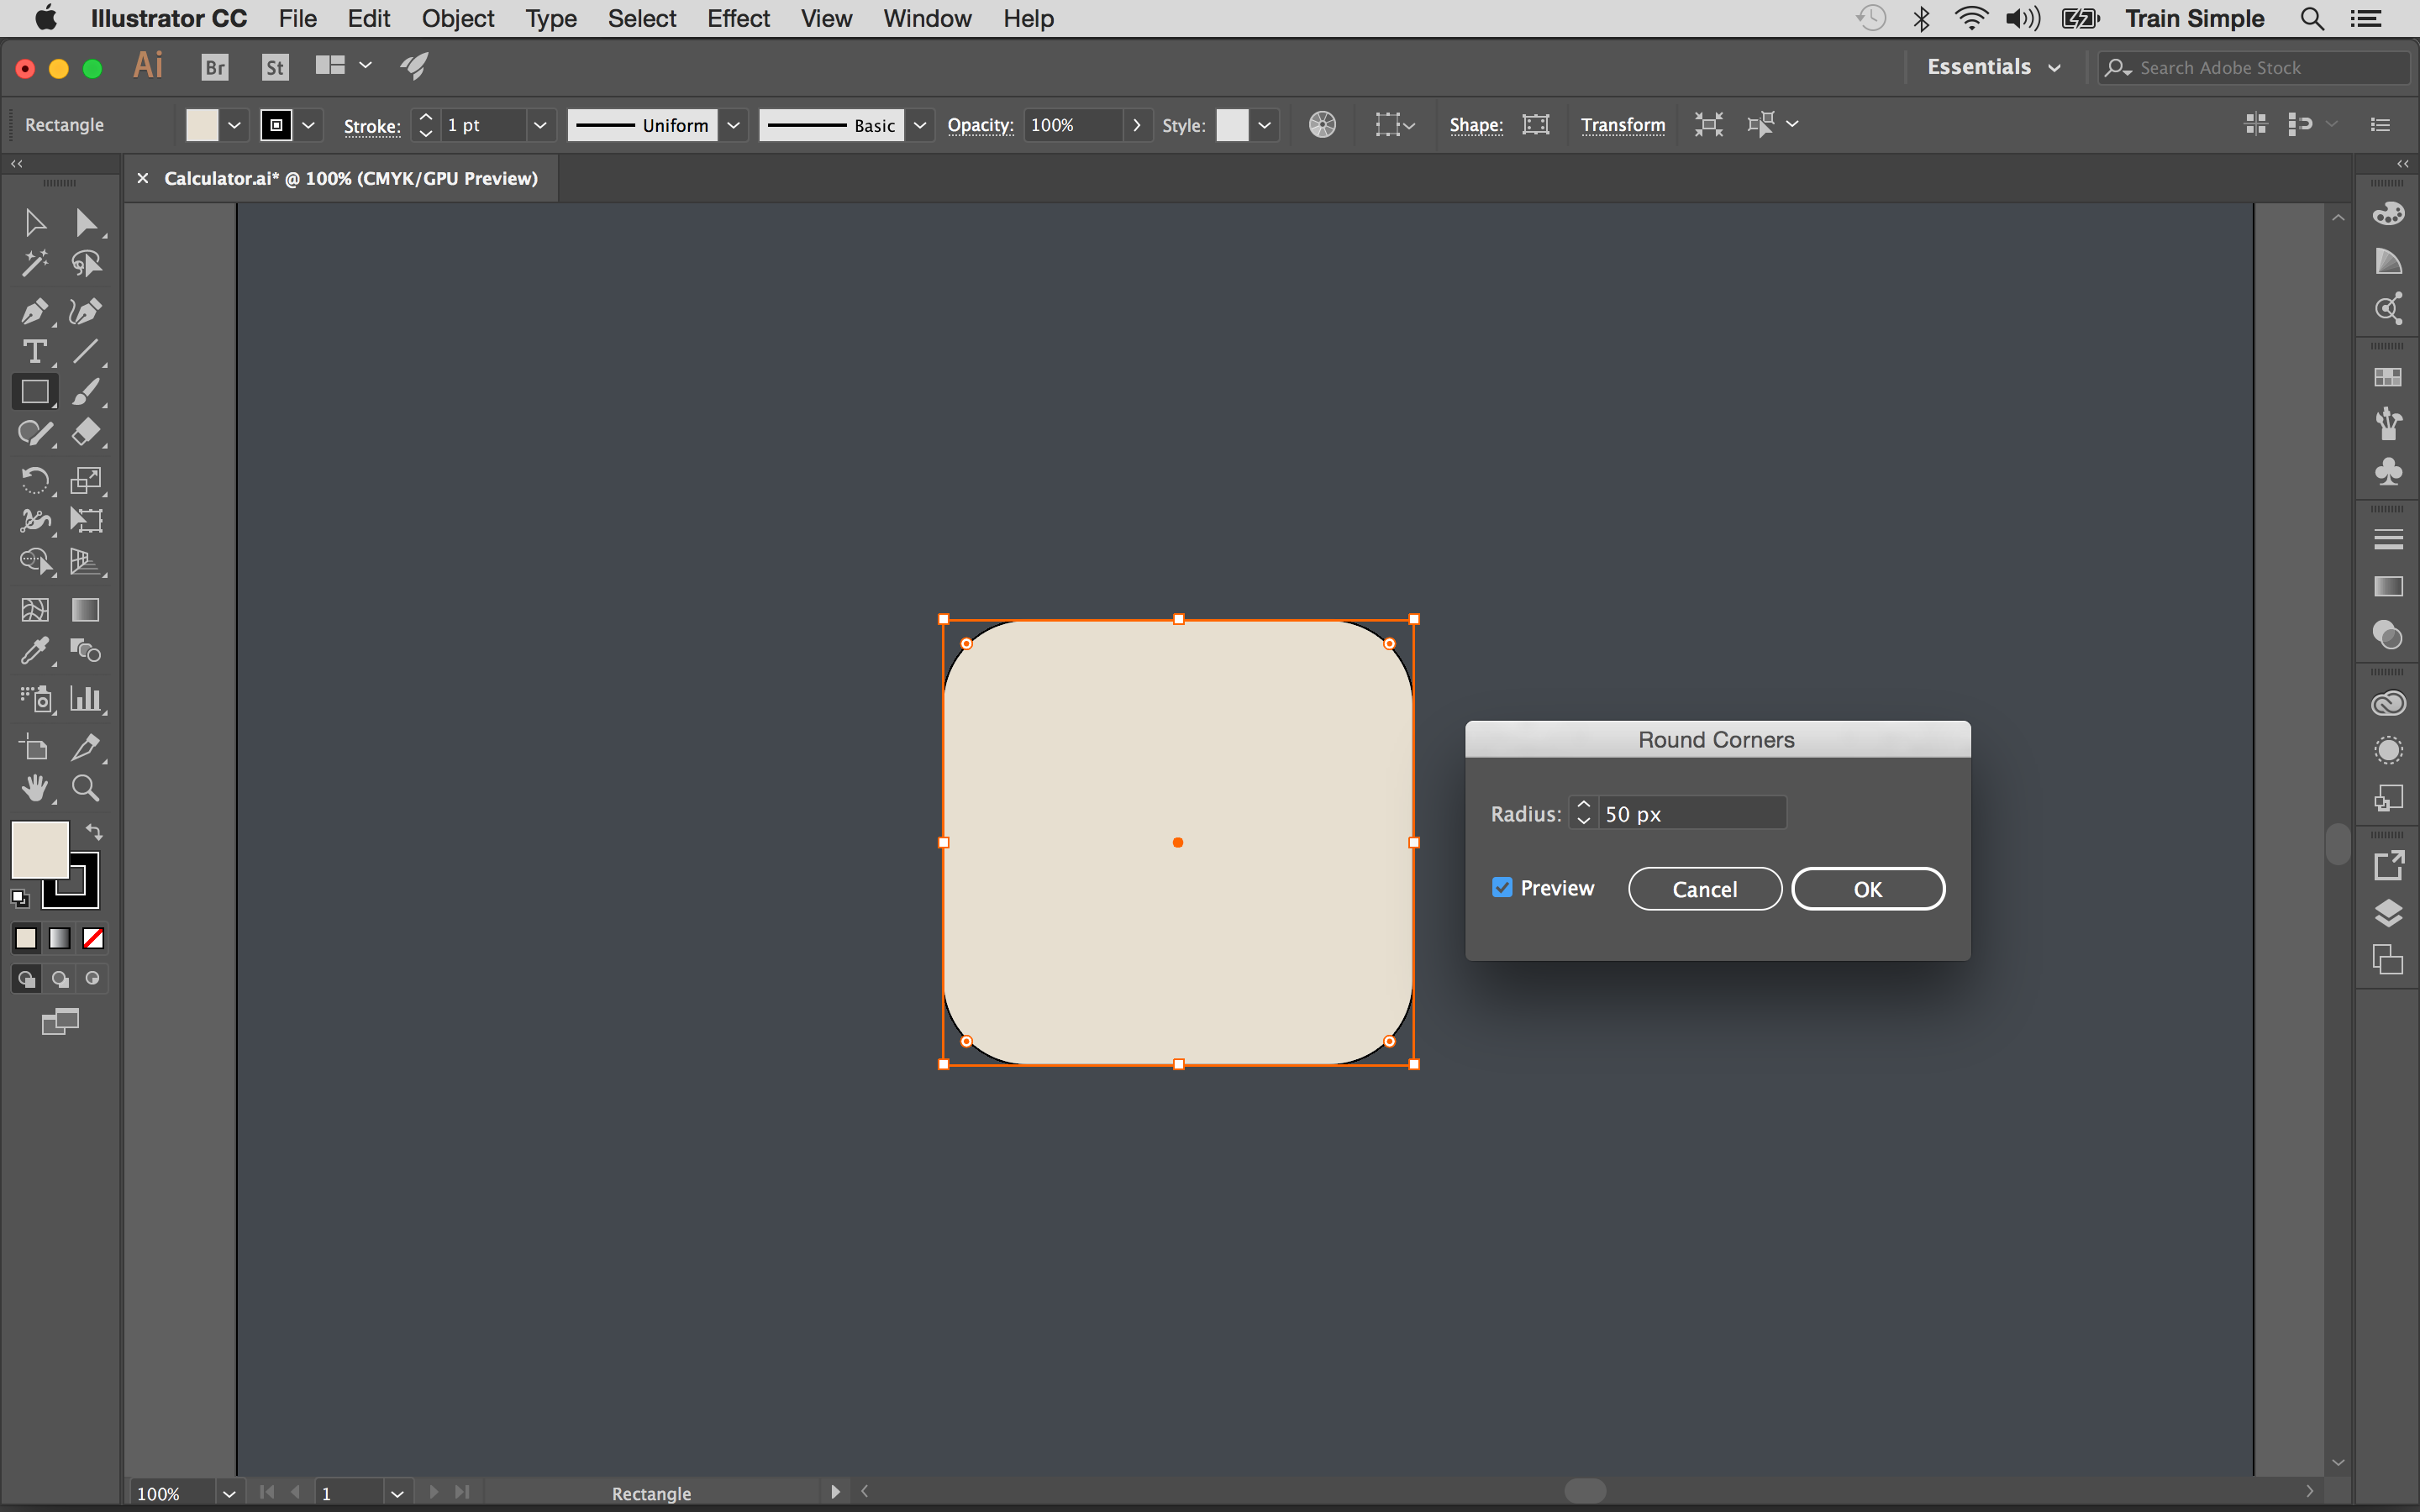Click the Radius value field

1694,813
